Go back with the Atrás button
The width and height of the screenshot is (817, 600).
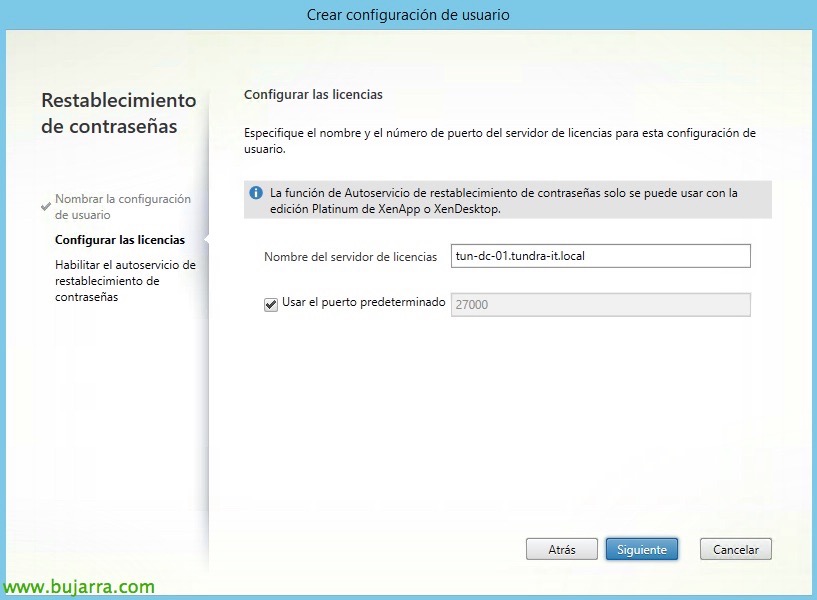[x=562, y=549]
